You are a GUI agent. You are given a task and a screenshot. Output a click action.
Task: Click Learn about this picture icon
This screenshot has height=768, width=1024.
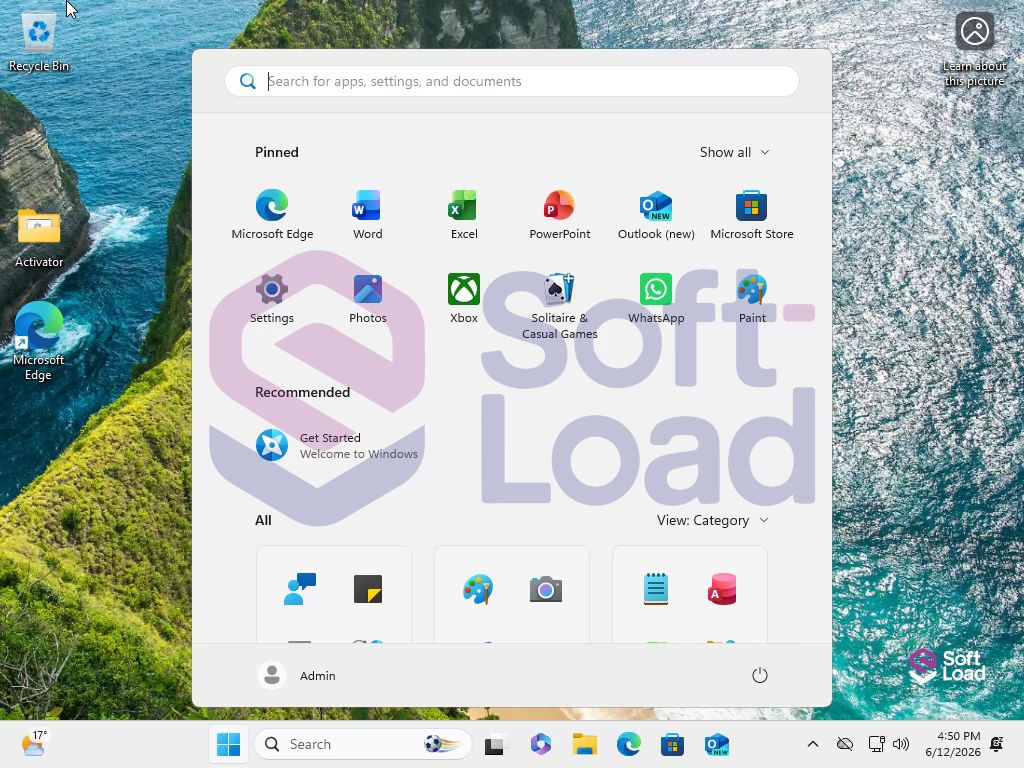pos(974,50)
